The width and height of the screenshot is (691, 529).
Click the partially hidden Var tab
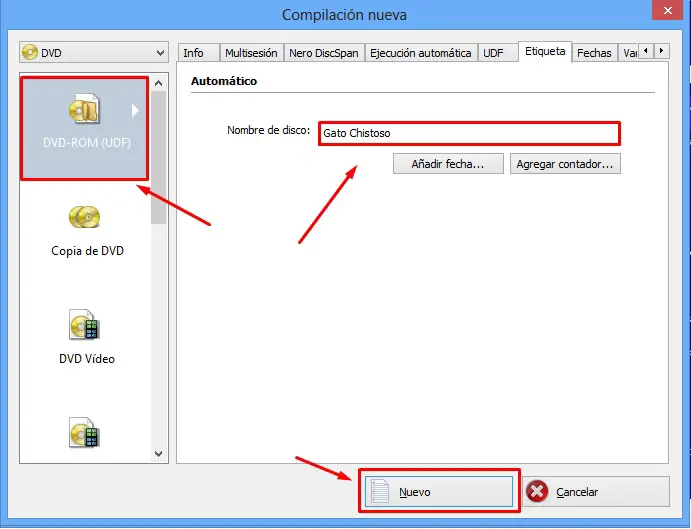point(628,53)
